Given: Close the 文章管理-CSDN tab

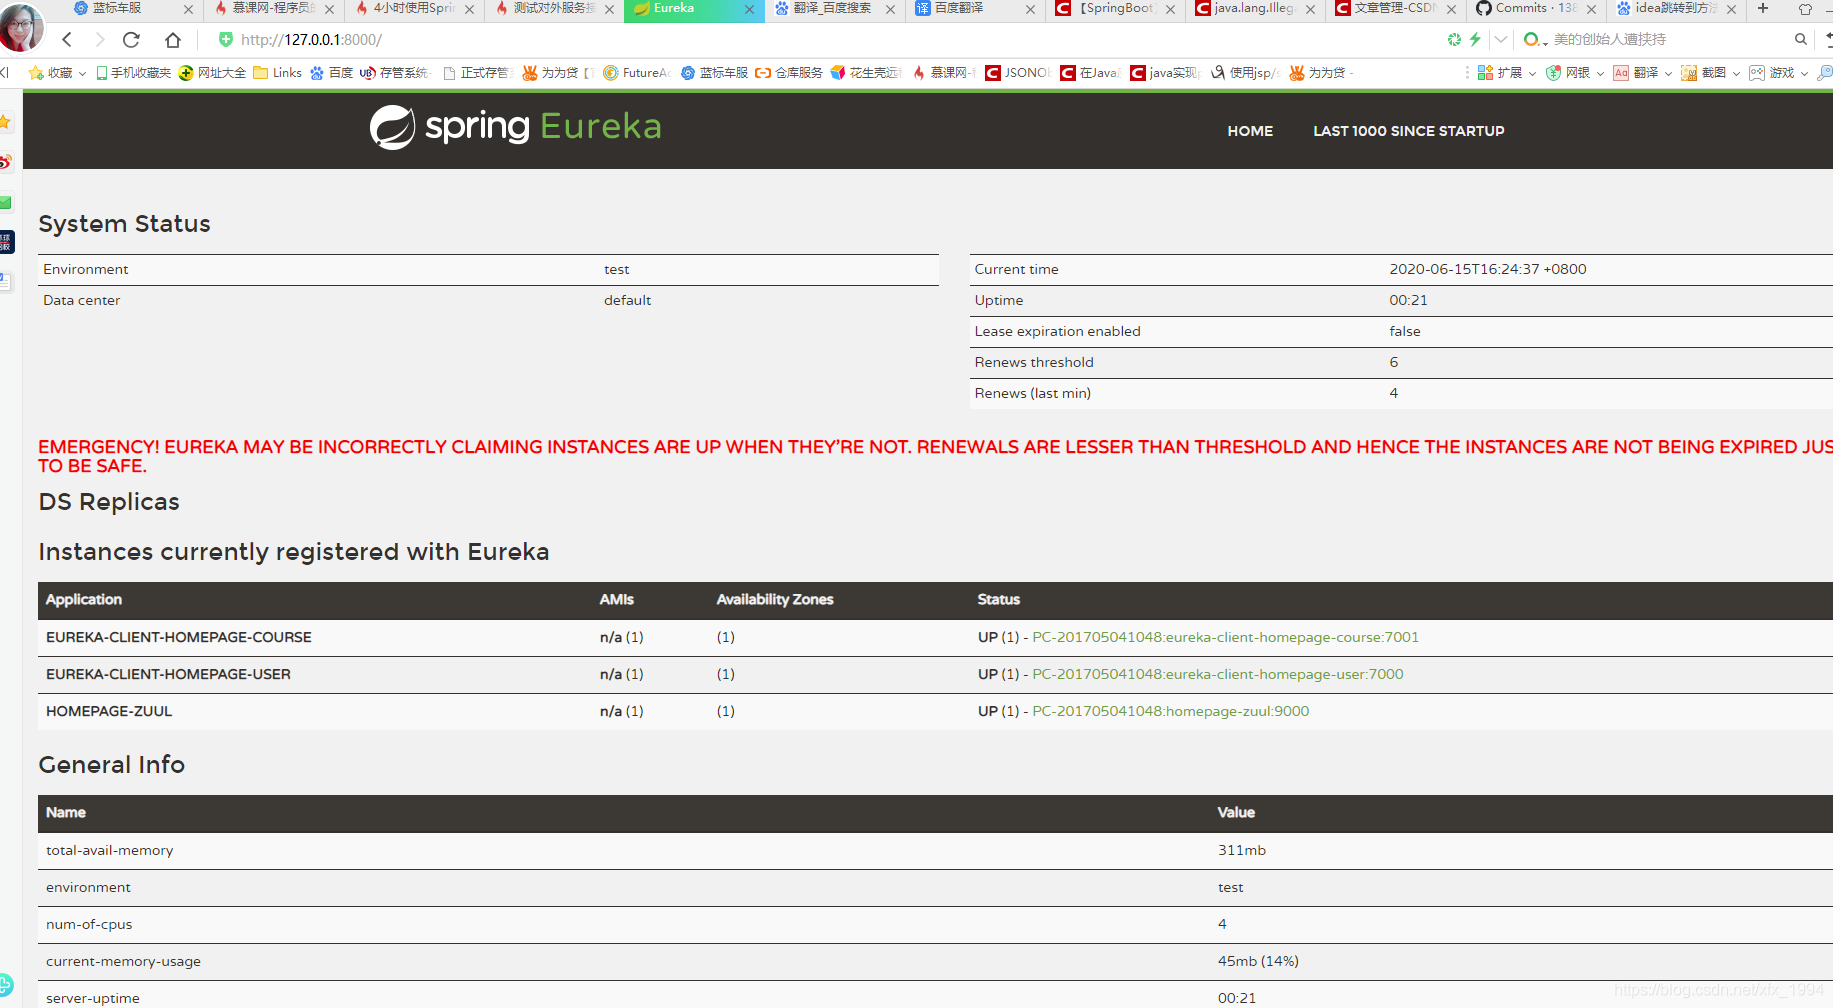Looking at the screenshot, I should coord(1451,9).
